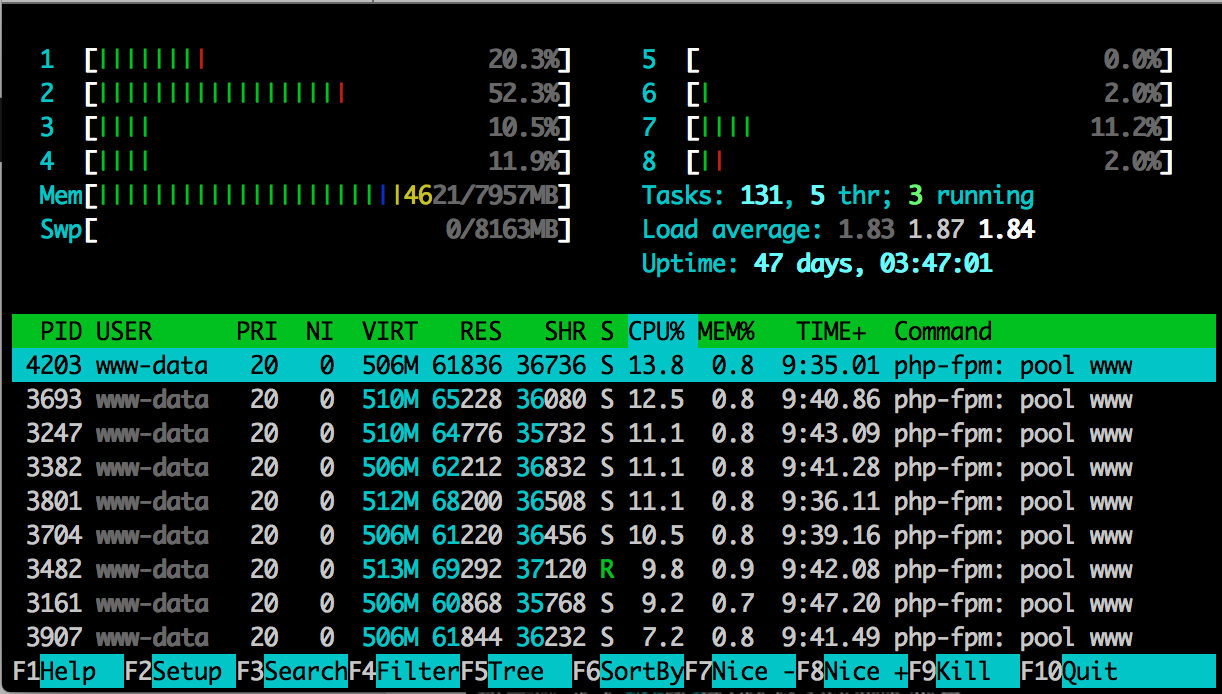The height and width of the screenshot is (694, 1222).
Task: Sort by the RES column header
Action: [x=481, y=331]
